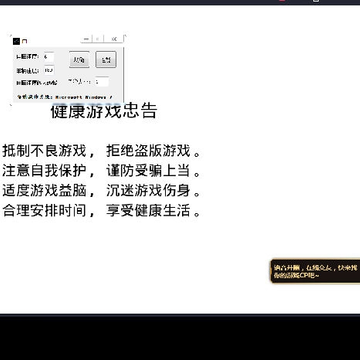Click the line '合理安排时间， 享受健康生活。'

click(x=102, y=210)
